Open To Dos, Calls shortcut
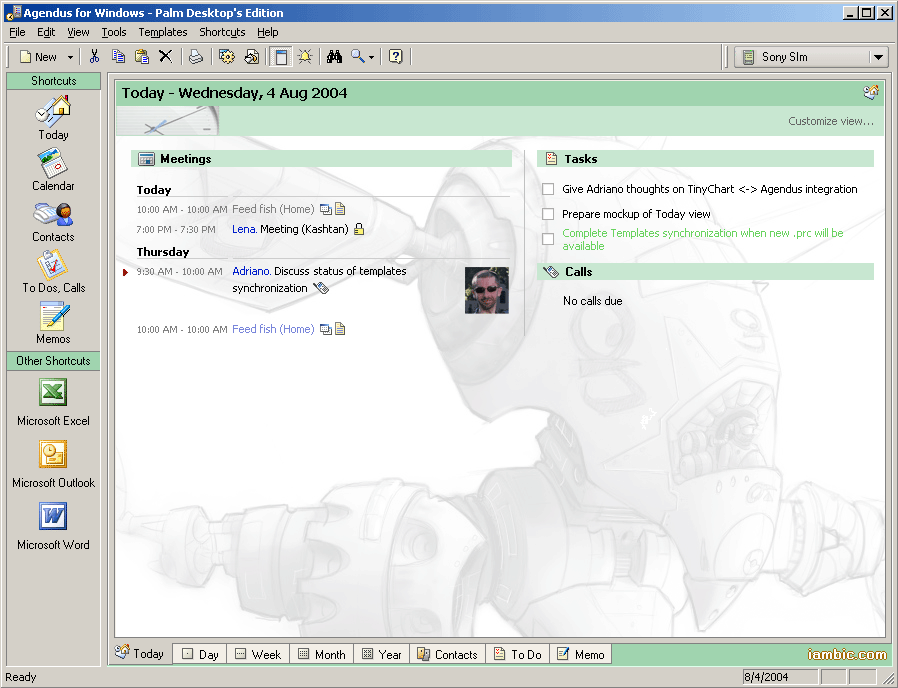 53,272
